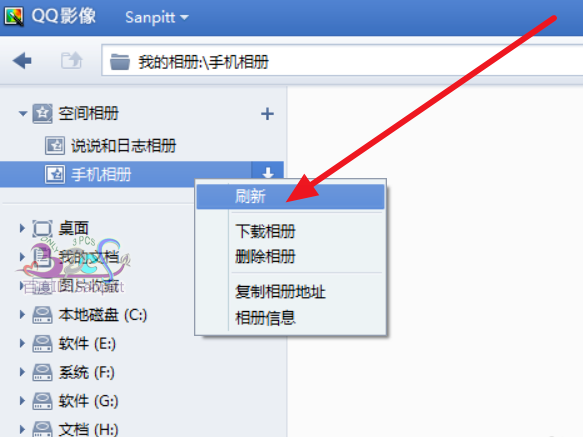The width and height of the screenshot is (583, 437).
Task: Go back with the left arrow button
Action: 22,61
